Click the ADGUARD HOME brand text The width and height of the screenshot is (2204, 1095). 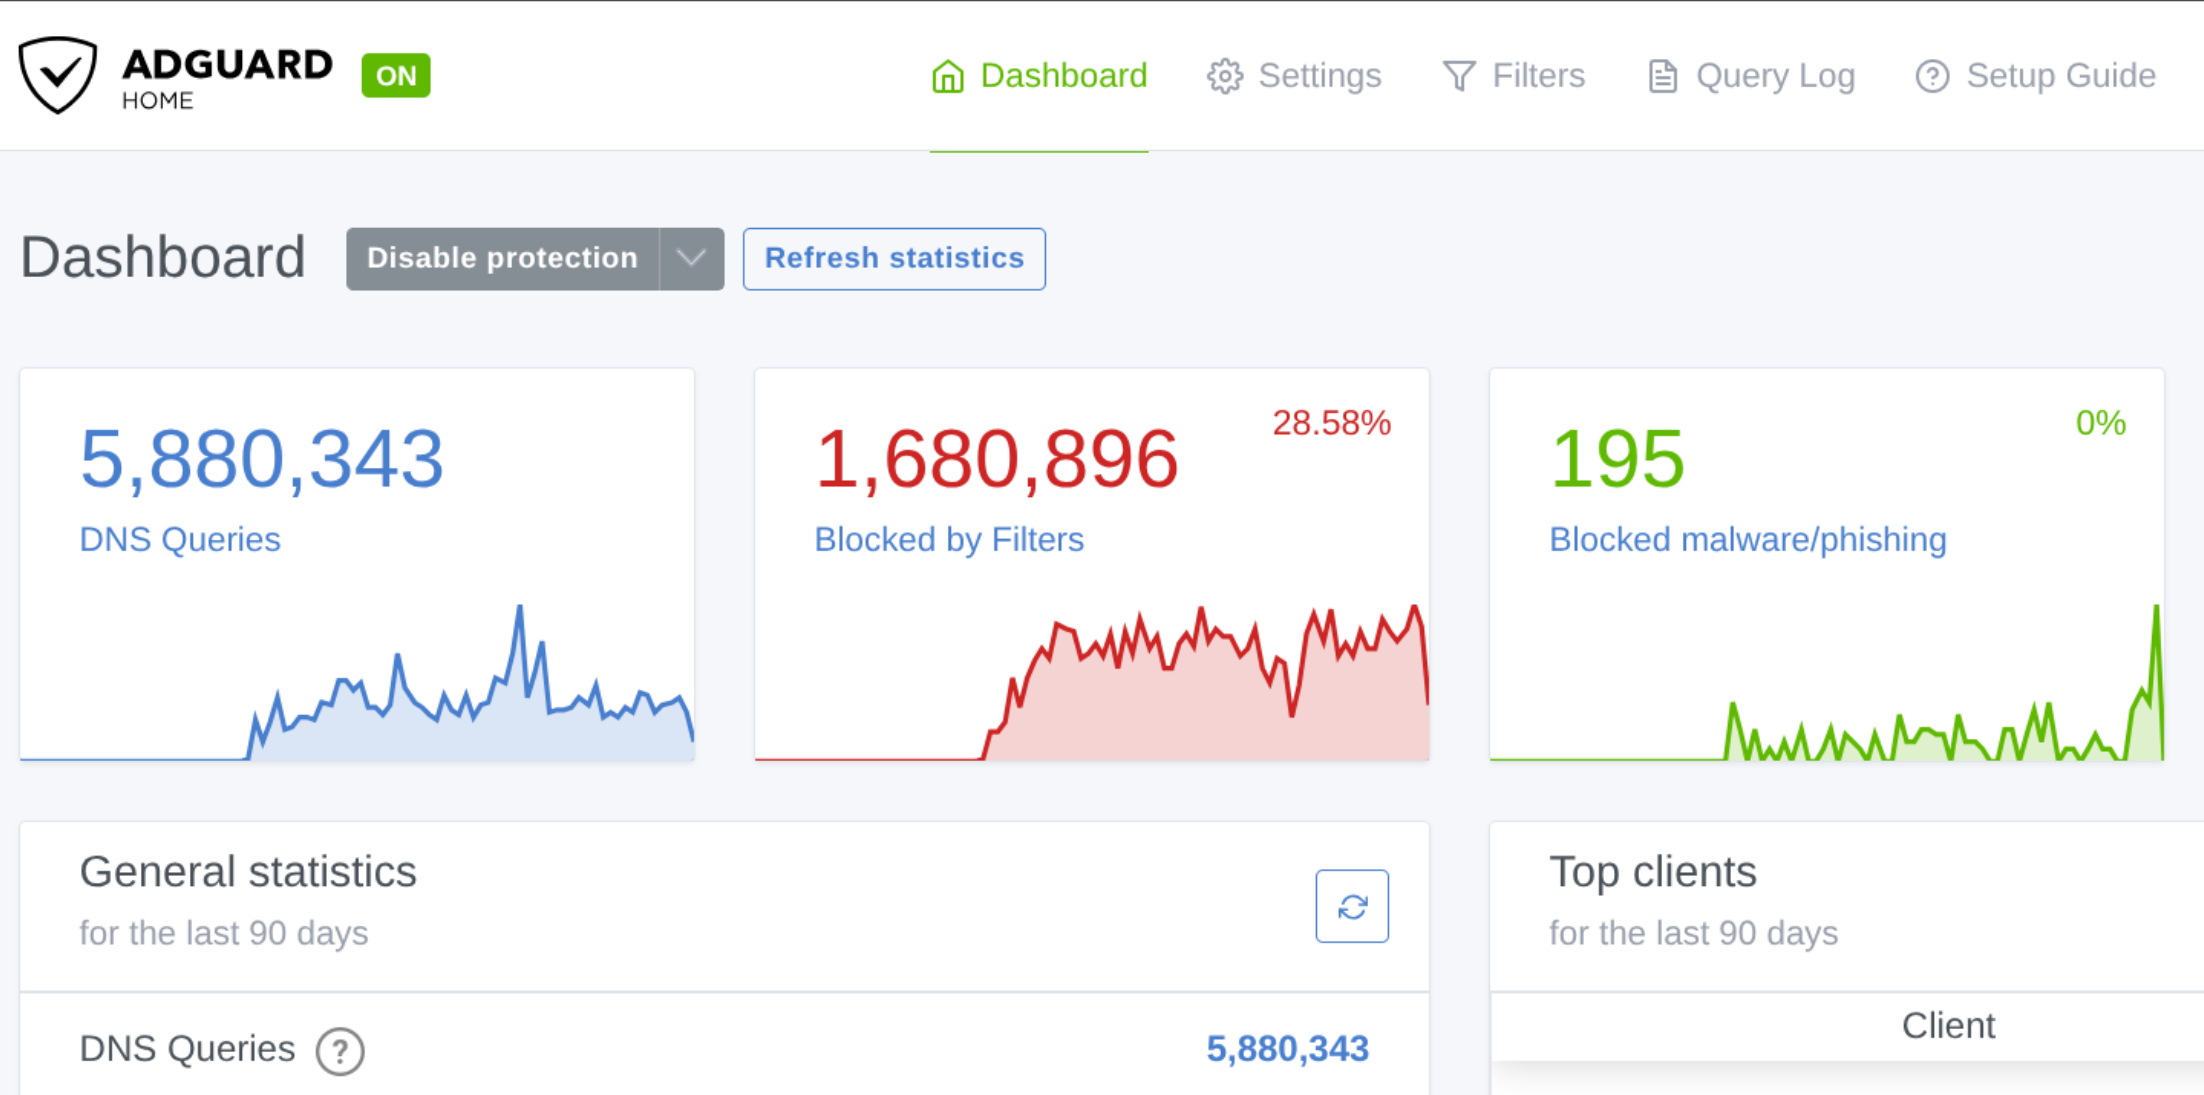pyautogui.click(x=227, y=78)
